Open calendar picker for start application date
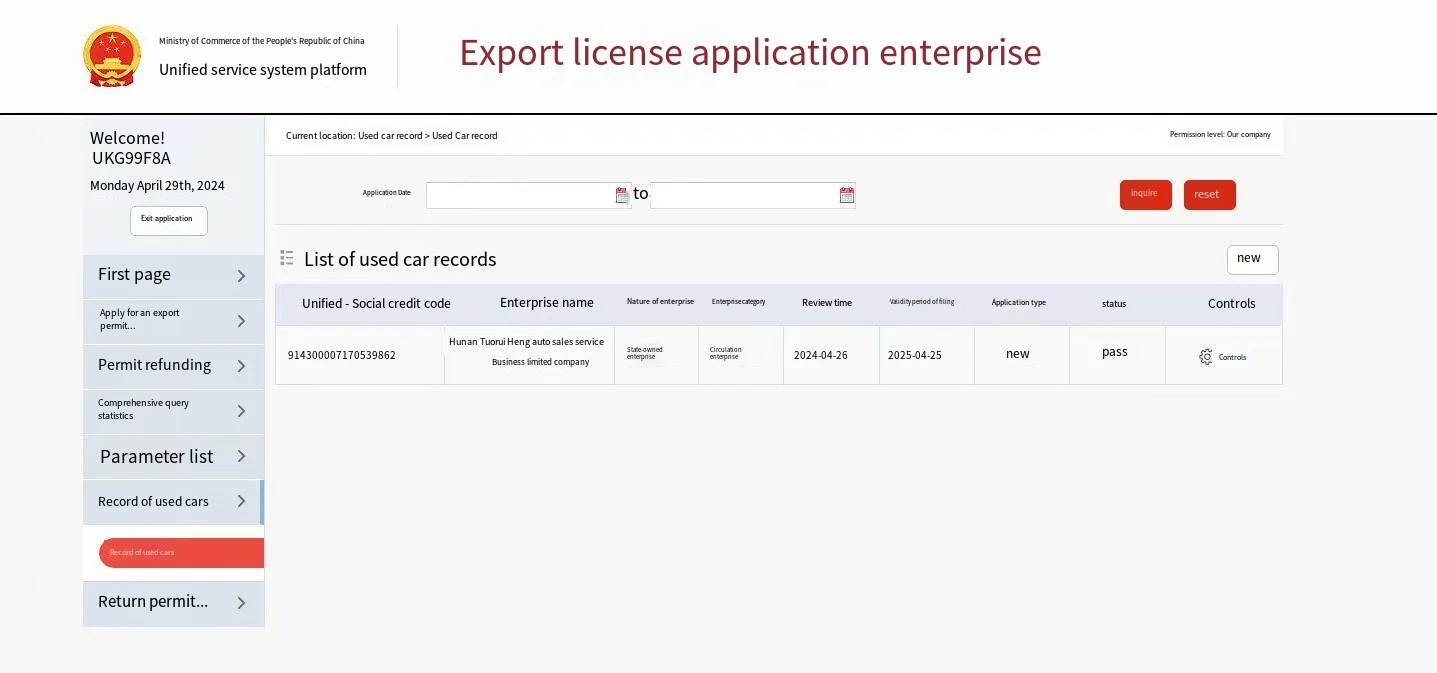The image size is (1437, 673). [x=622, y=195]
